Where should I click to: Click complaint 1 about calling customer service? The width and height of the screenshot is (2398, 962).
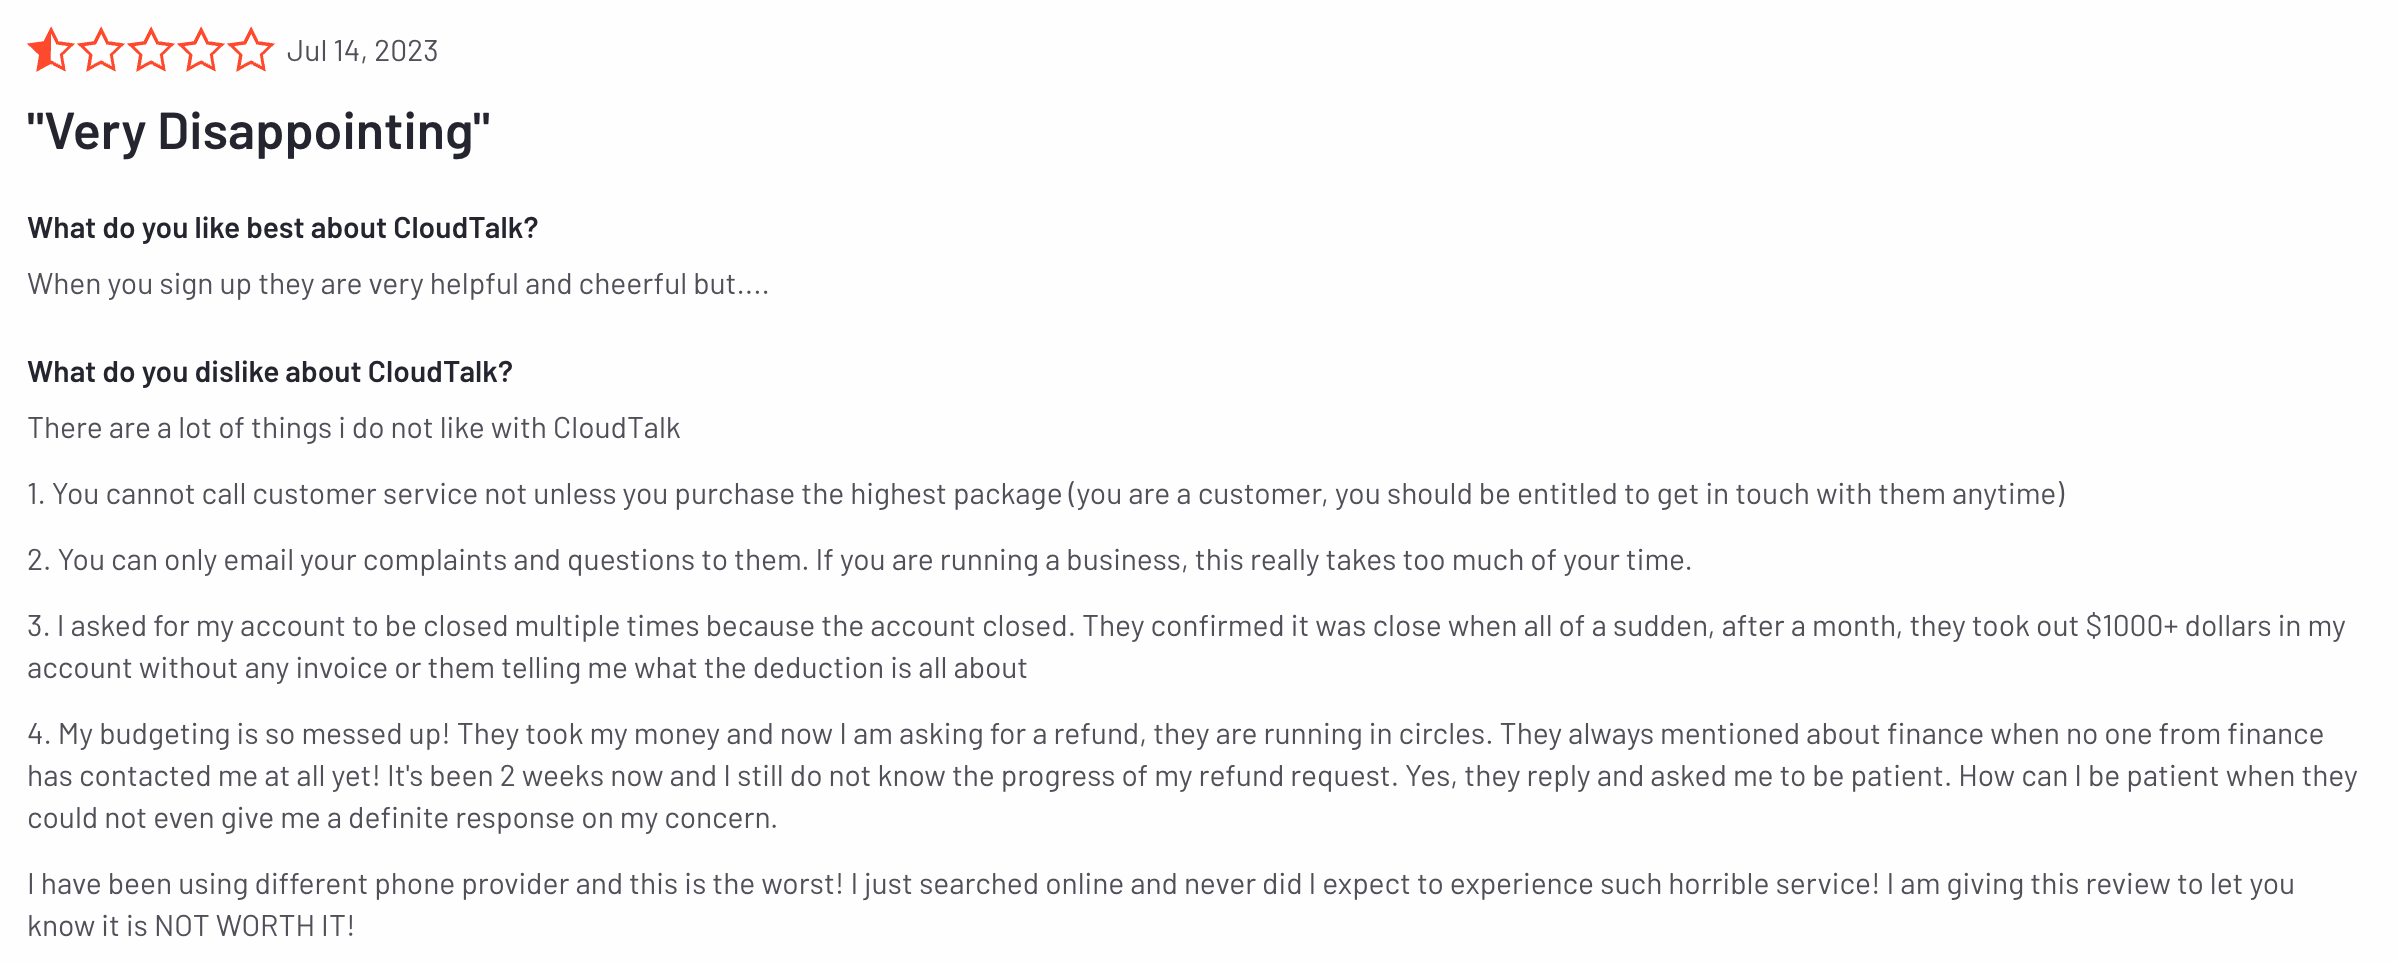click(1046, 494)
